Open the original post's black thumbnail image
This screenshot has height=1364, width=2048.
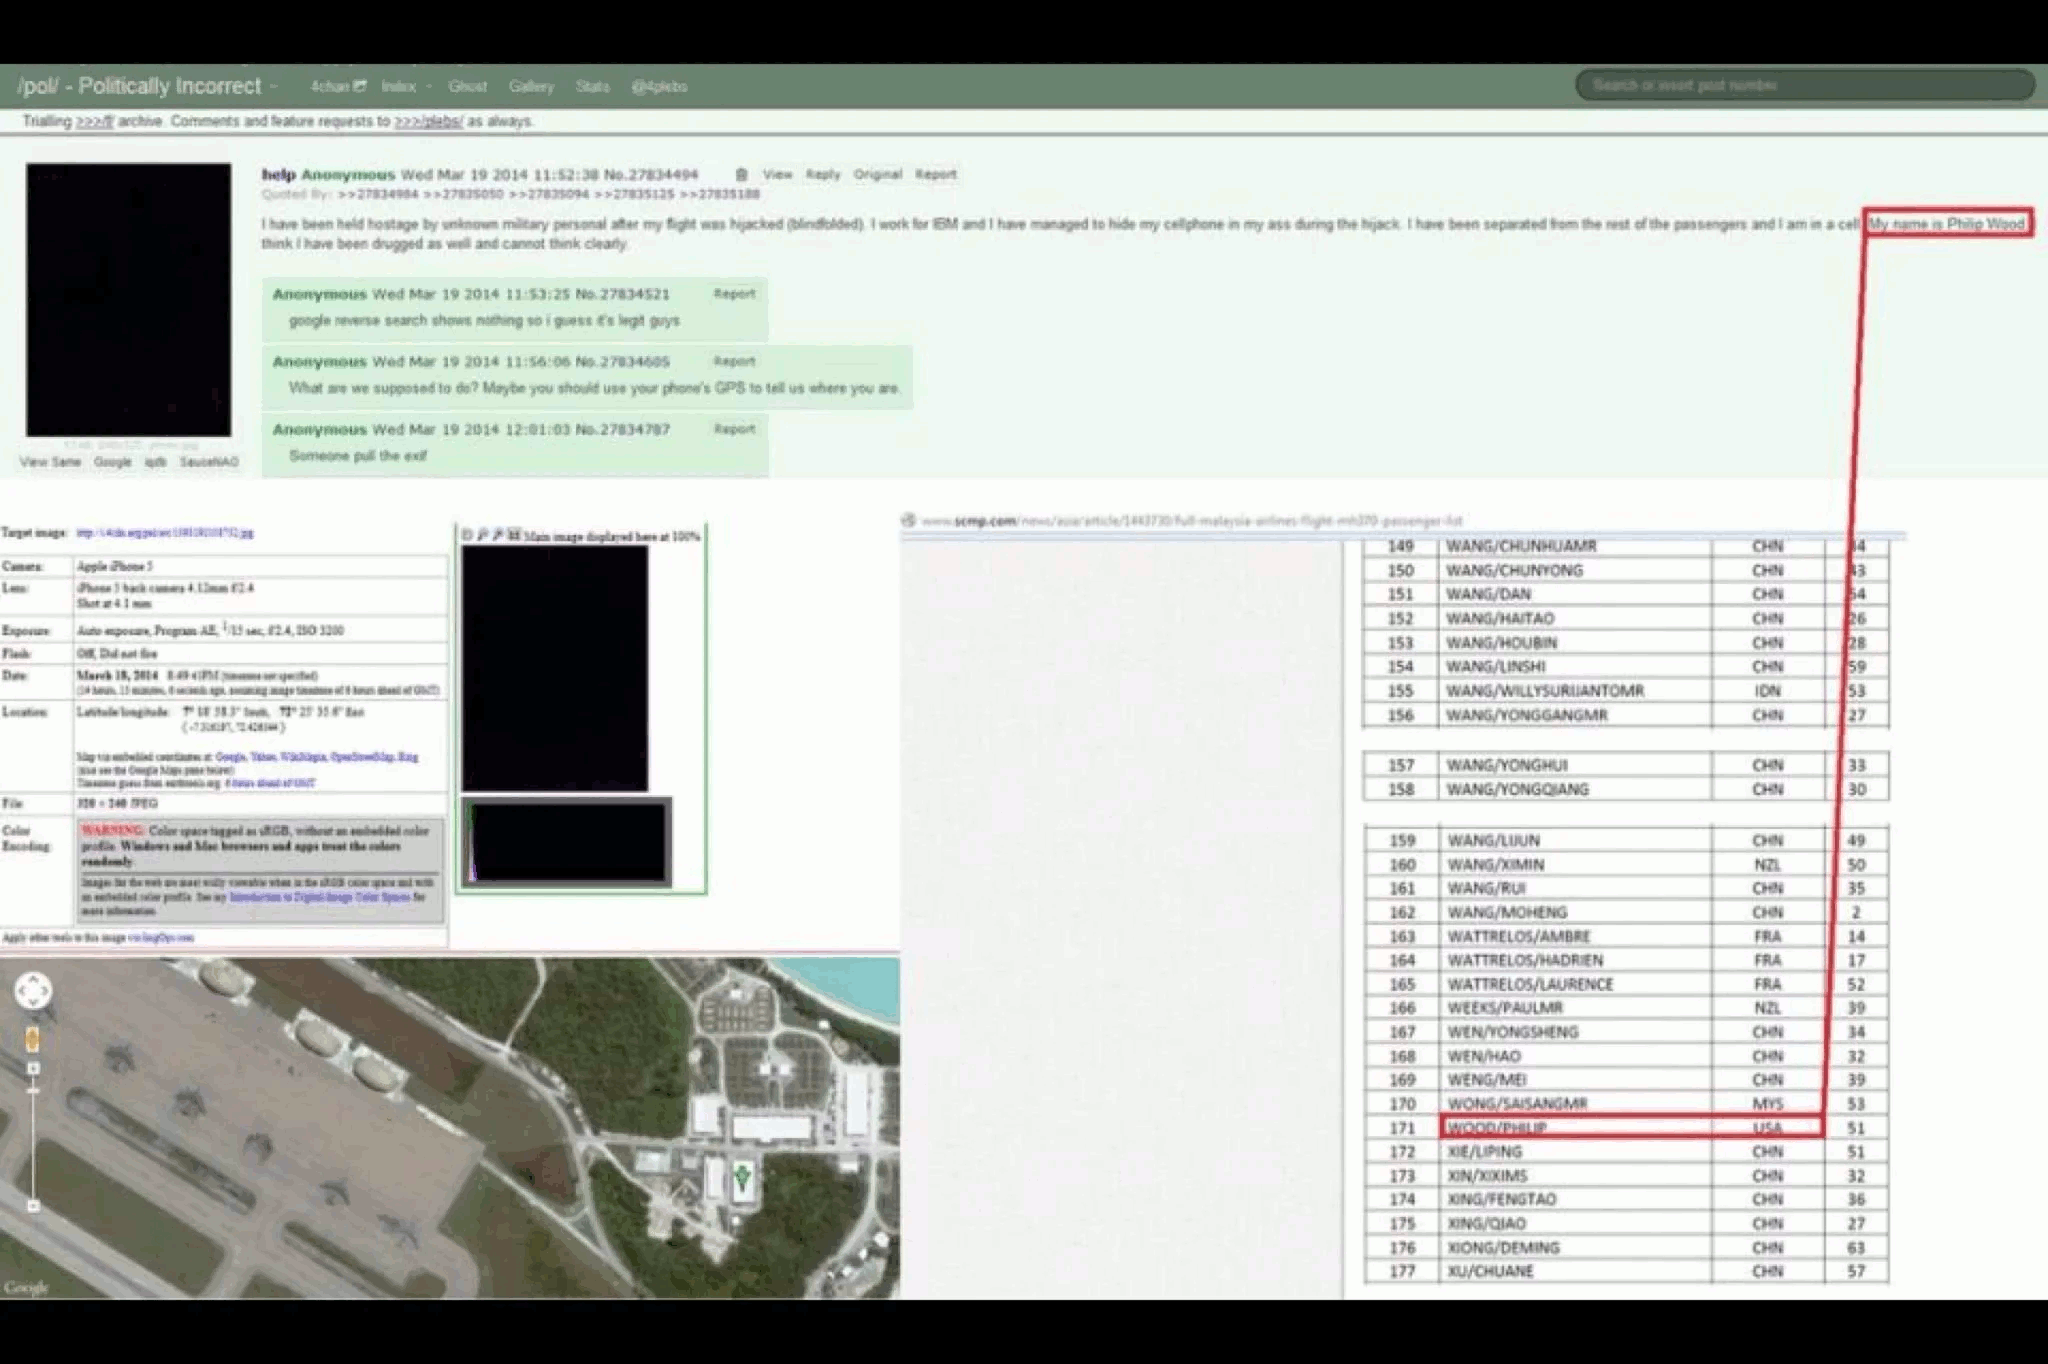pyautogui.click(x=128, y=300)
